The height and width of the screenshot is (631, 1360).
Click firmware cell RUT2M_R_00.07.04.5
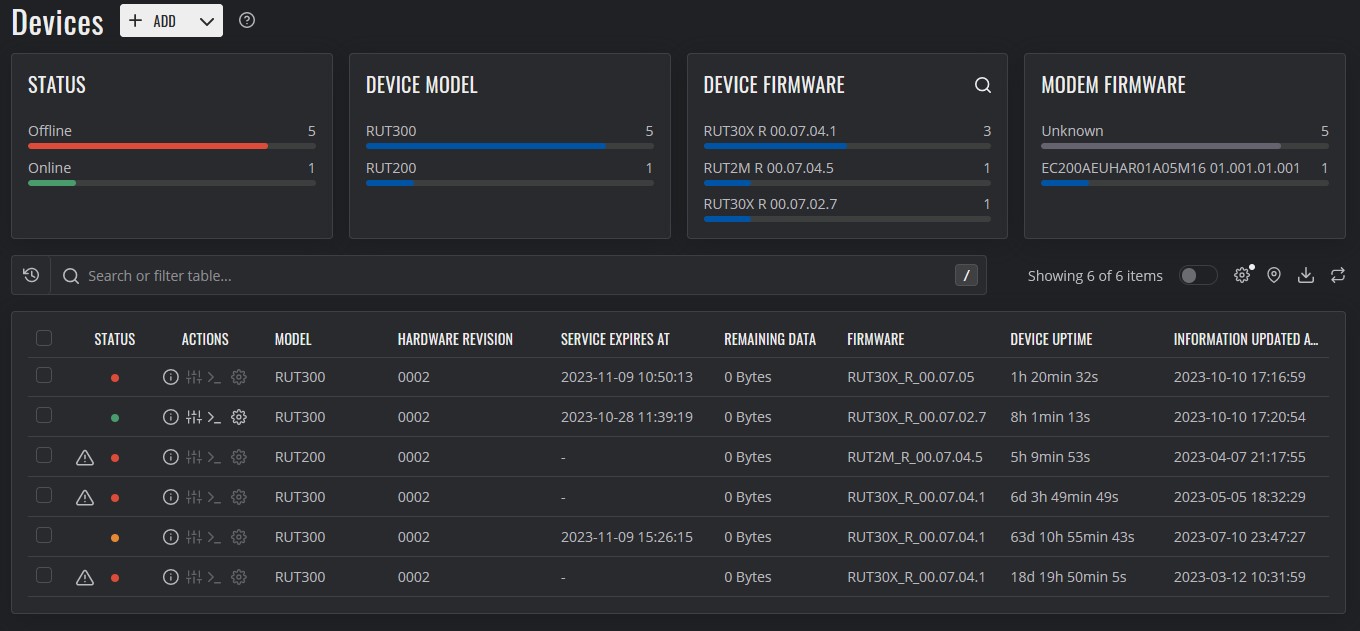coord(915,457)
